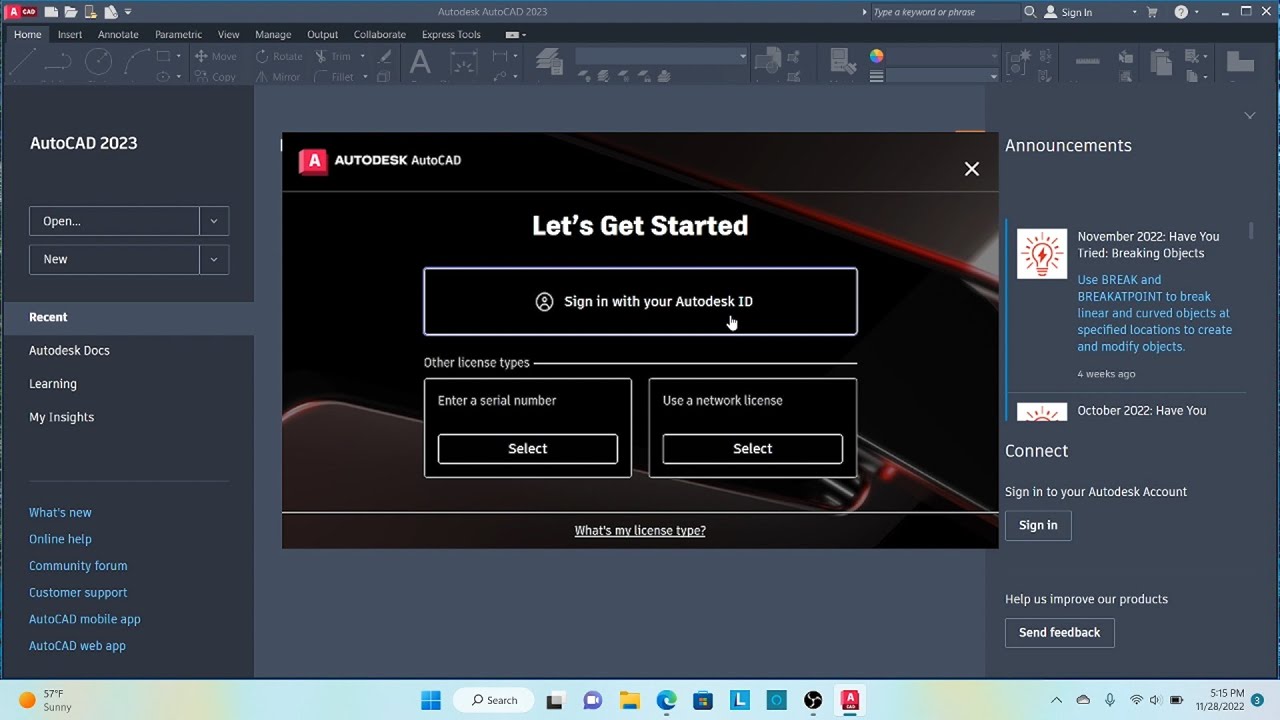The image size is (1280, 720).
Task: Switch to the Manage ribbon tab
Action: [273, 34]
